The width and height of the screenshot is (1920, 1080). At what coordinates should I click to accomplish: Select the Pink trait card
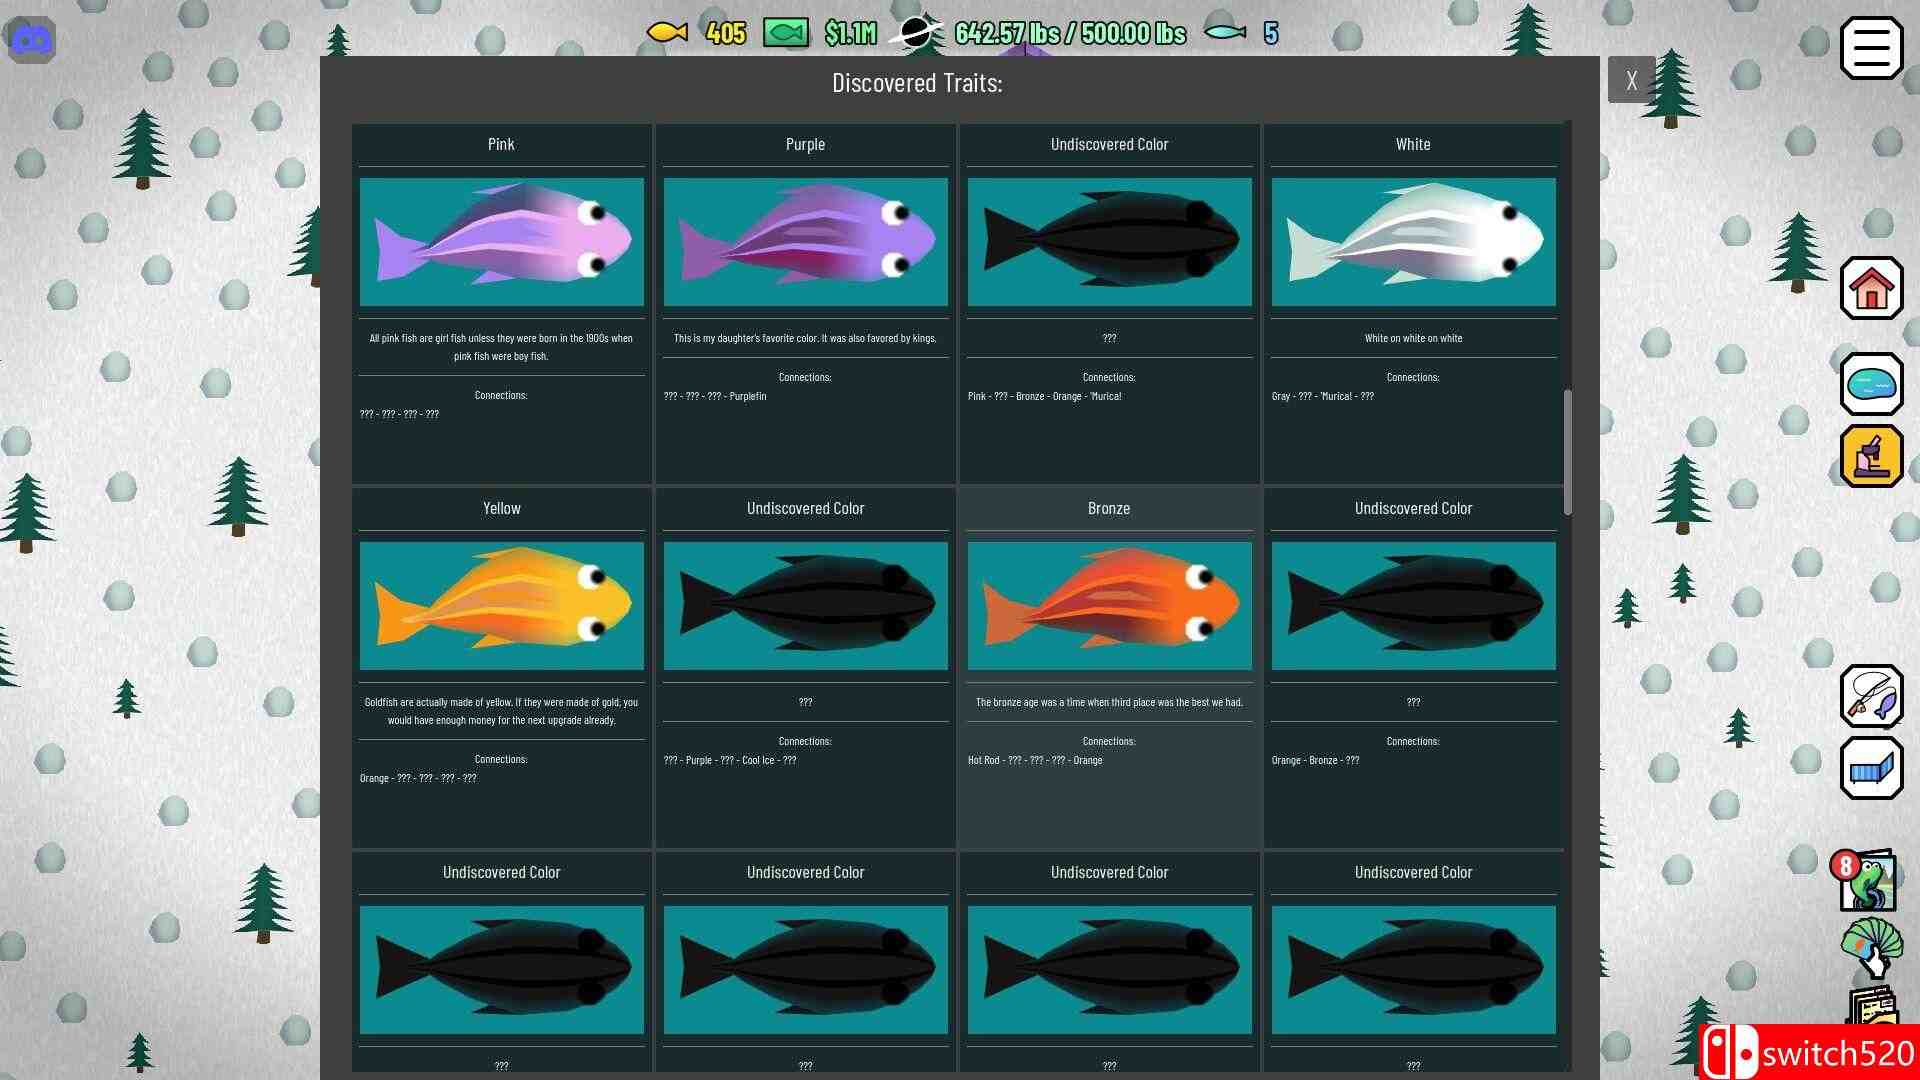[501, 241]
